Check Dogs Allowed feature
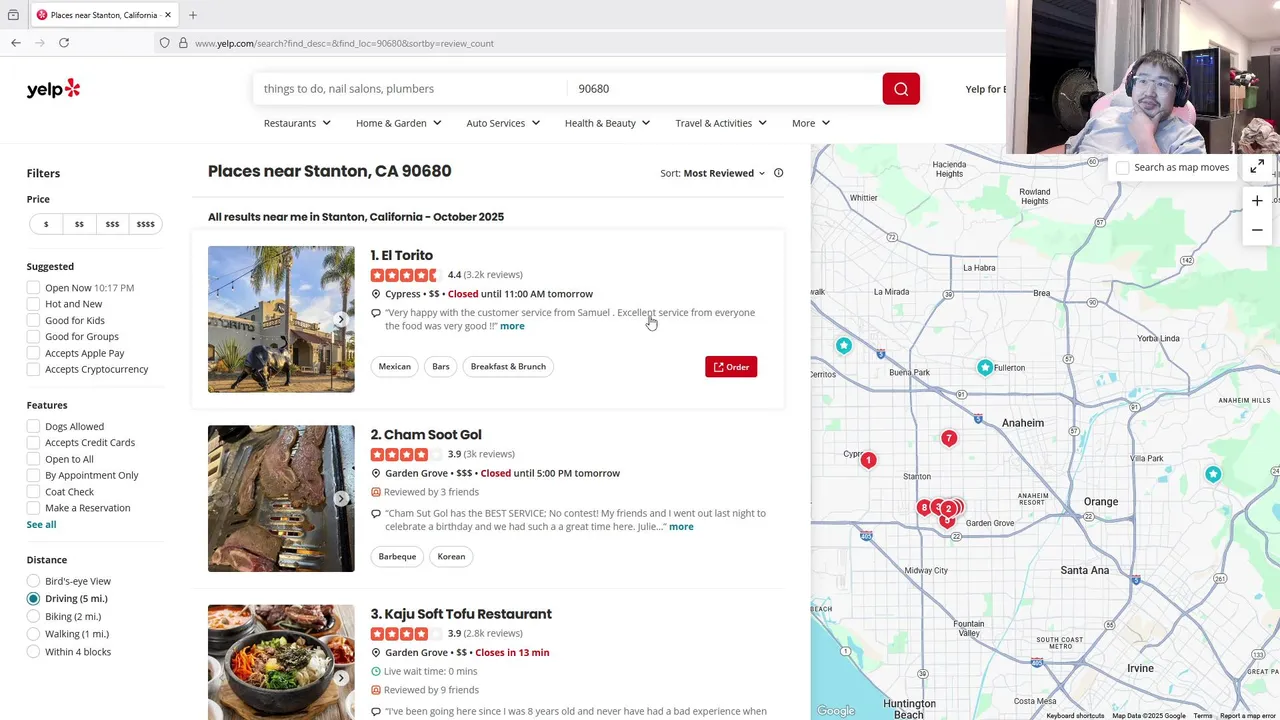 pyautogui.click(x=33, y=426)
